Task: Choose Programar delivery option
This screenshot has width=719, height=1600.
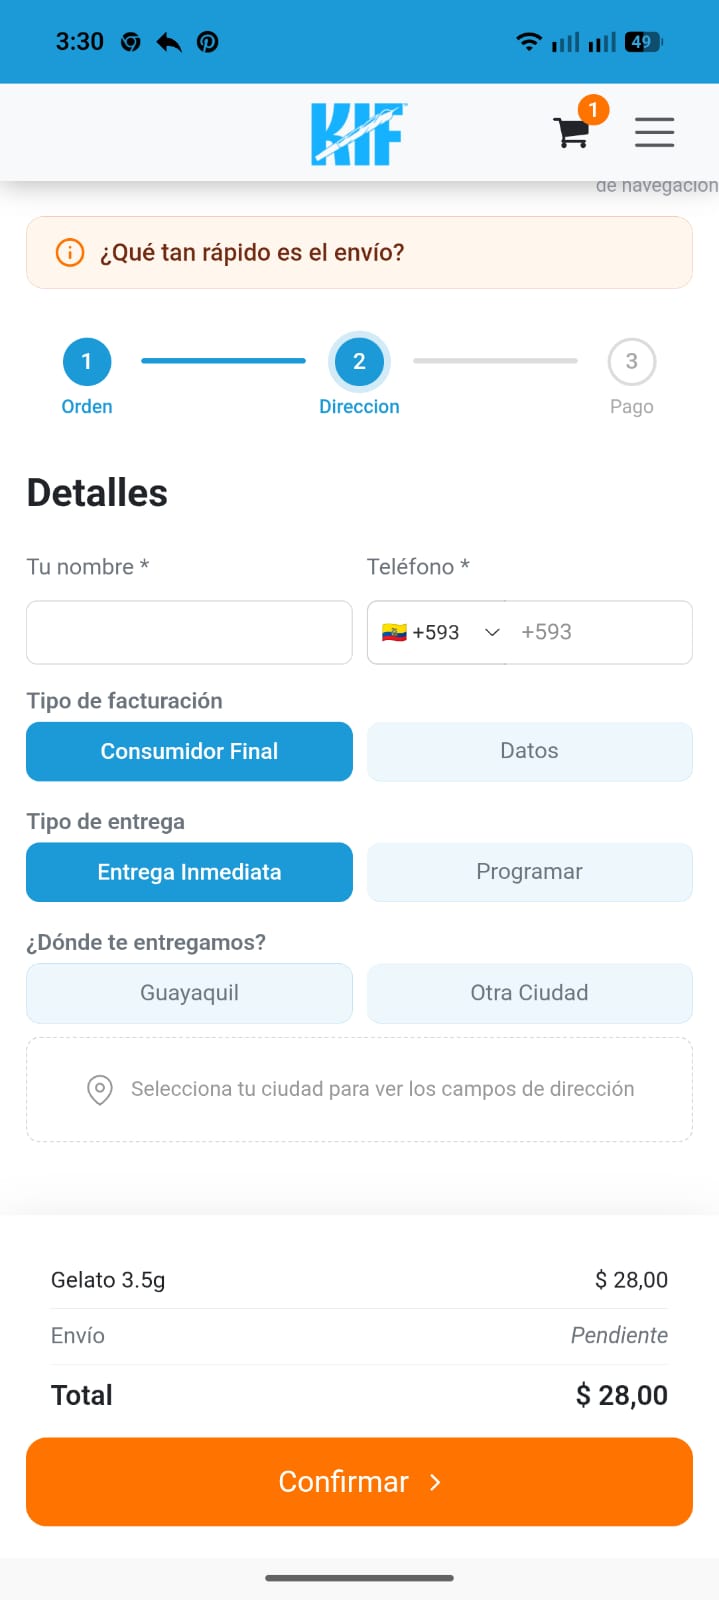Action: pyautogui.click(x=529, y=872)
